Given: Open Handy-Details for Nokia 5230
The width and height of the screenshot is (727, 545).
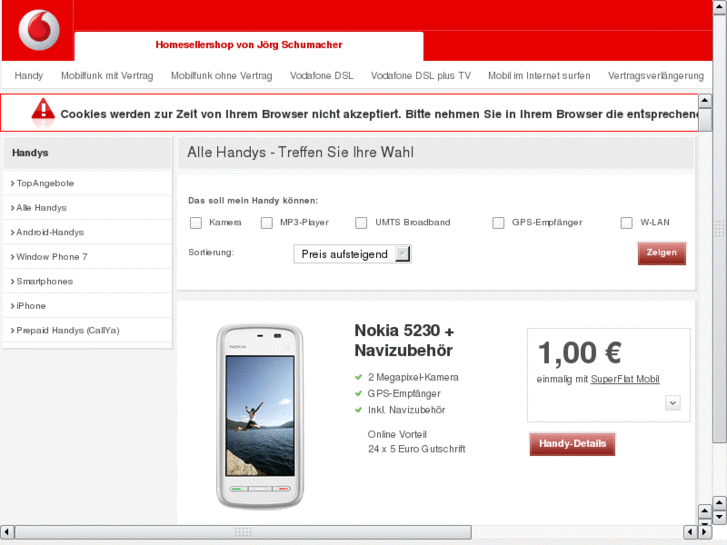Looking at the screenshot, I should click(x=572, y=444).
